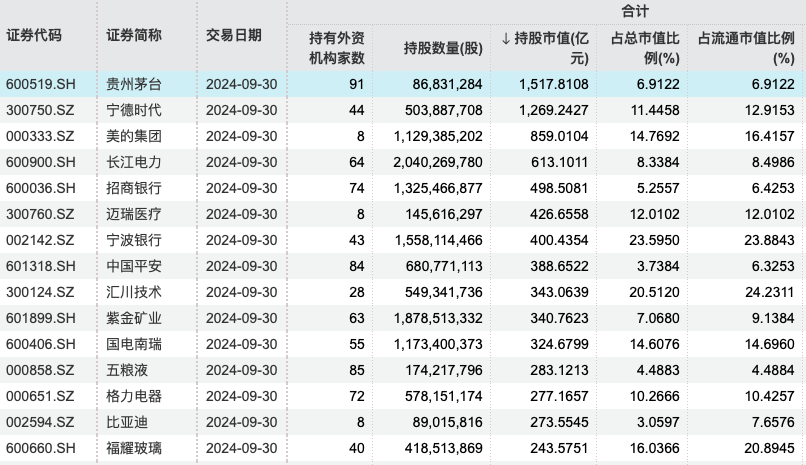Click the 证券简称 column header

(134, 35)
